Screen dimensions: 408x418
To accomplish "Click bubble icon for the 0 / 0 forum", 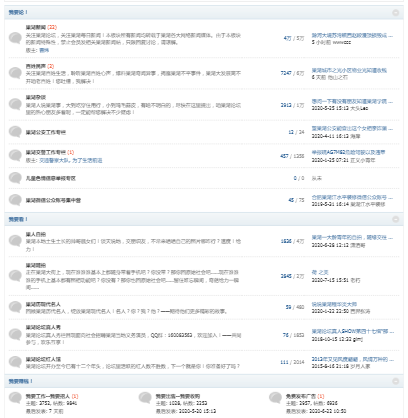I will tap(15, 178).
